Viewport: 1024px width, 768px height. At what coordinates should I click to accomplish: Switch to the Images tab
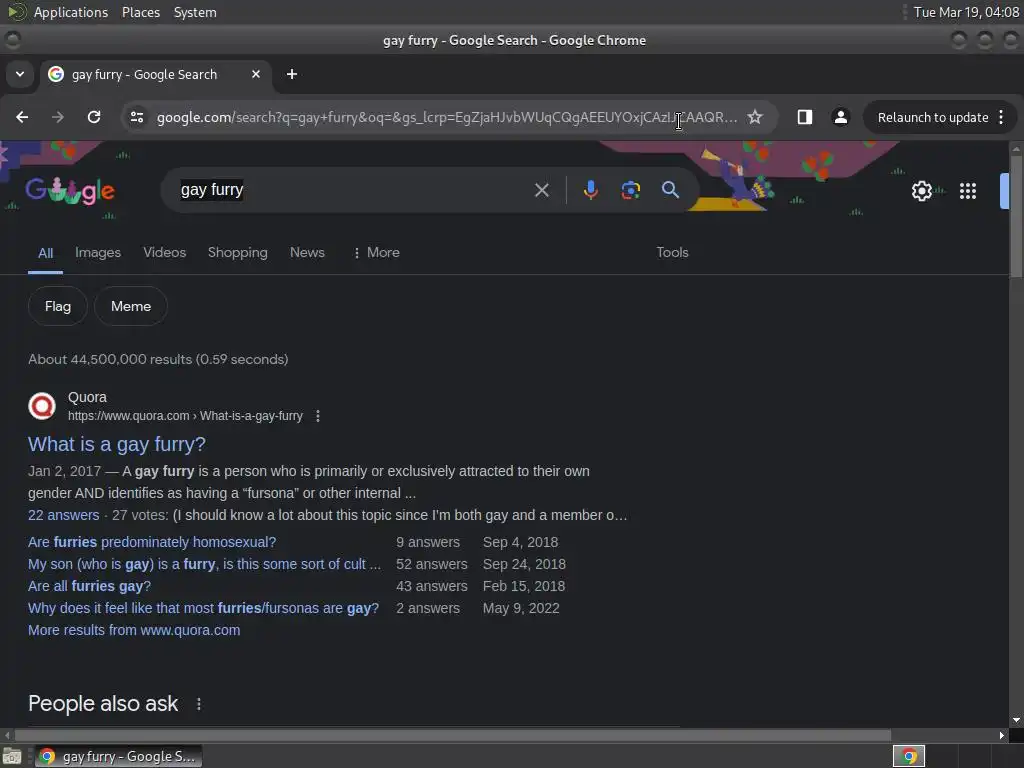coord(98,253)
